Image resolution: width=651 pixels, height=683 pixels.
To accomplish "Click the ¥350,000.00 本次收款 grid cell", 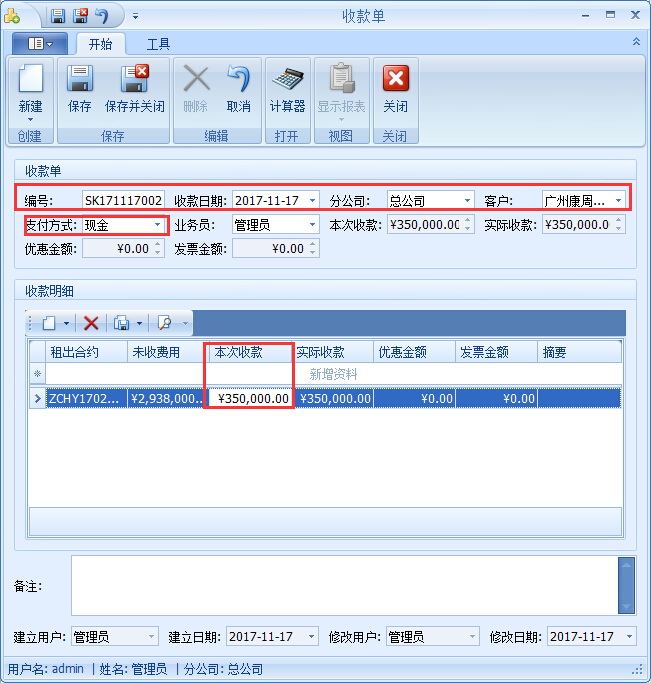I will pos(249,399).
